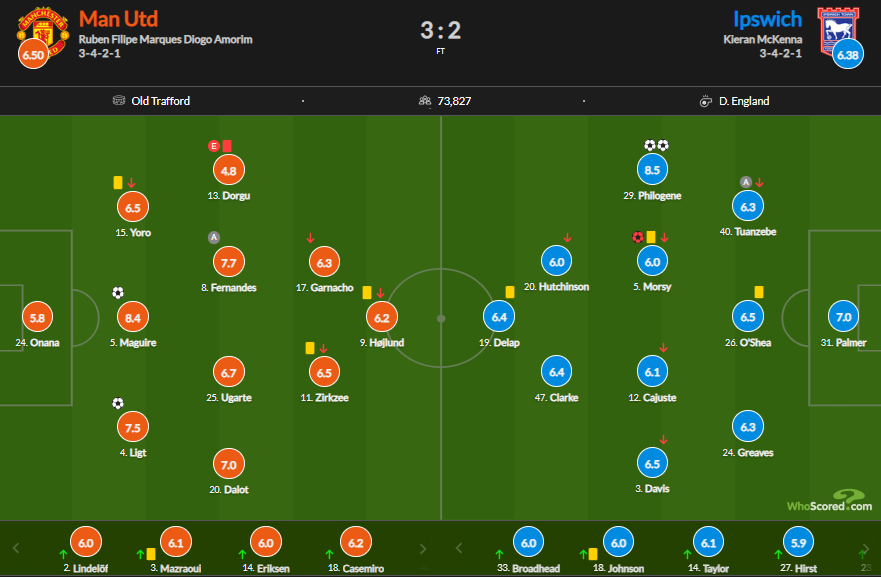This screenshot has height=577, width=881.
Task: Click Dorgu's red card icon
Action: tap(227, 146)
